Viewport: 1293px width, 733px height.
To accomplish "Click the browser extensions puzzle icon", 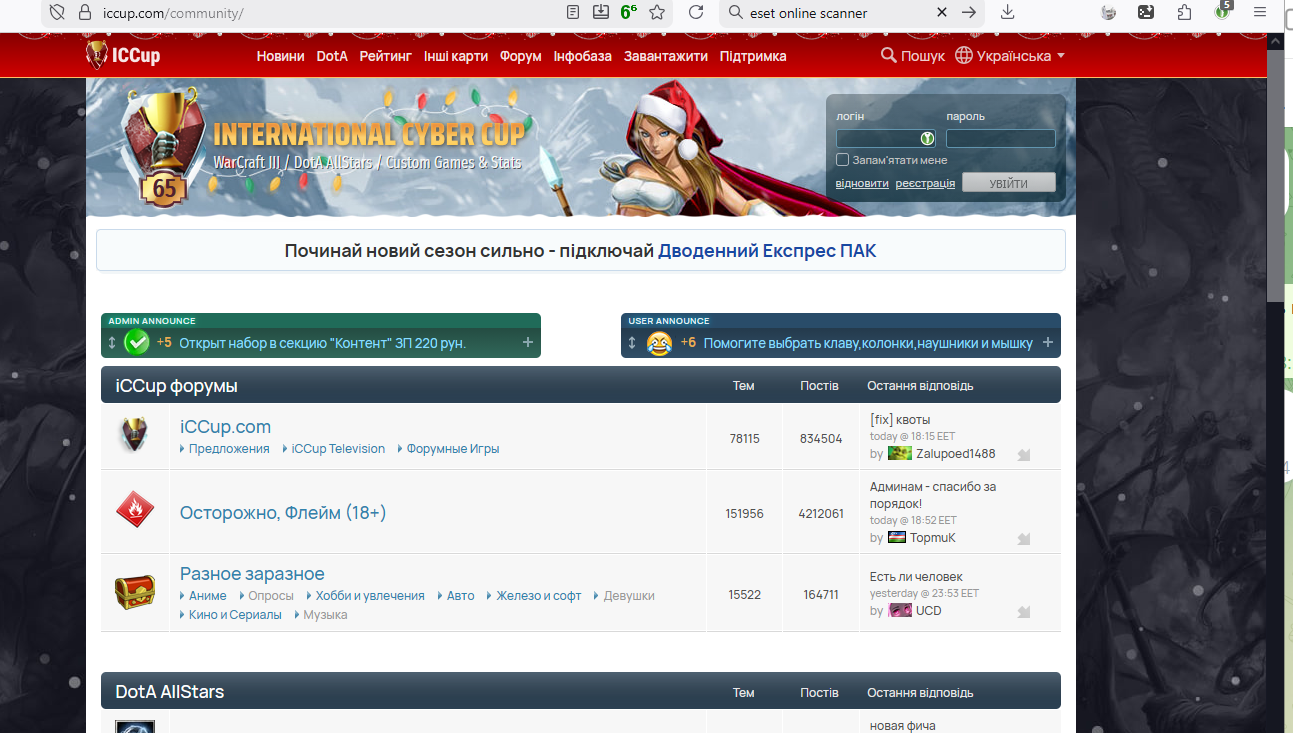I will pos(1185,12).
